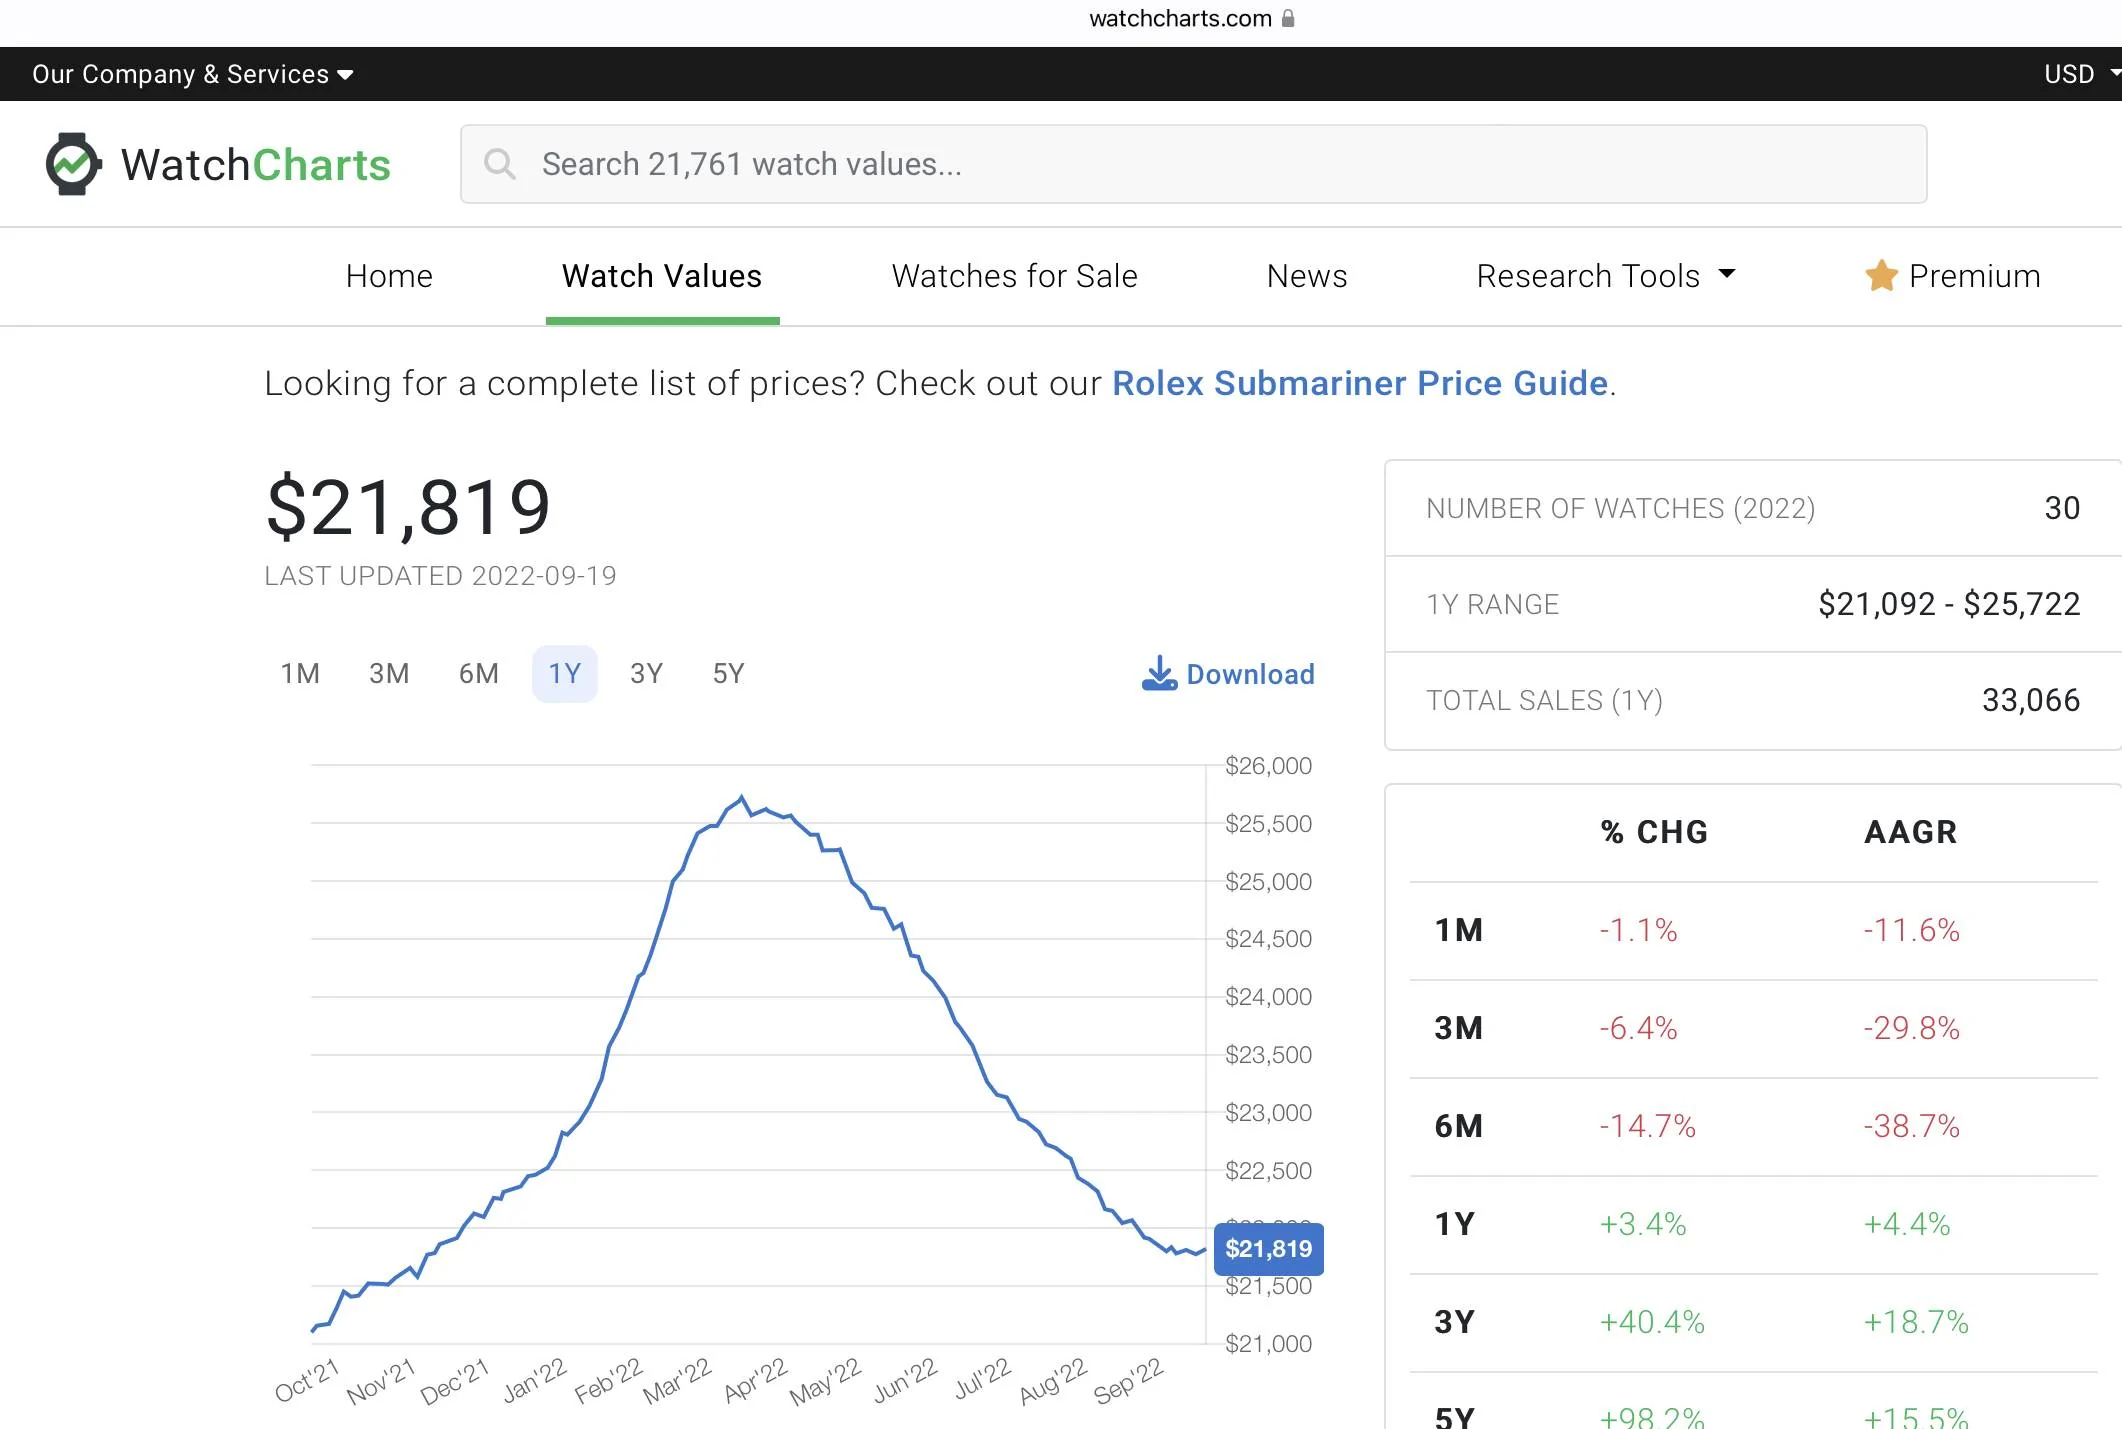Image resolution: width=2122 pixels, height=1429 pixels.
Task: Select the 5Y chart range
Action: click(729, 674)
